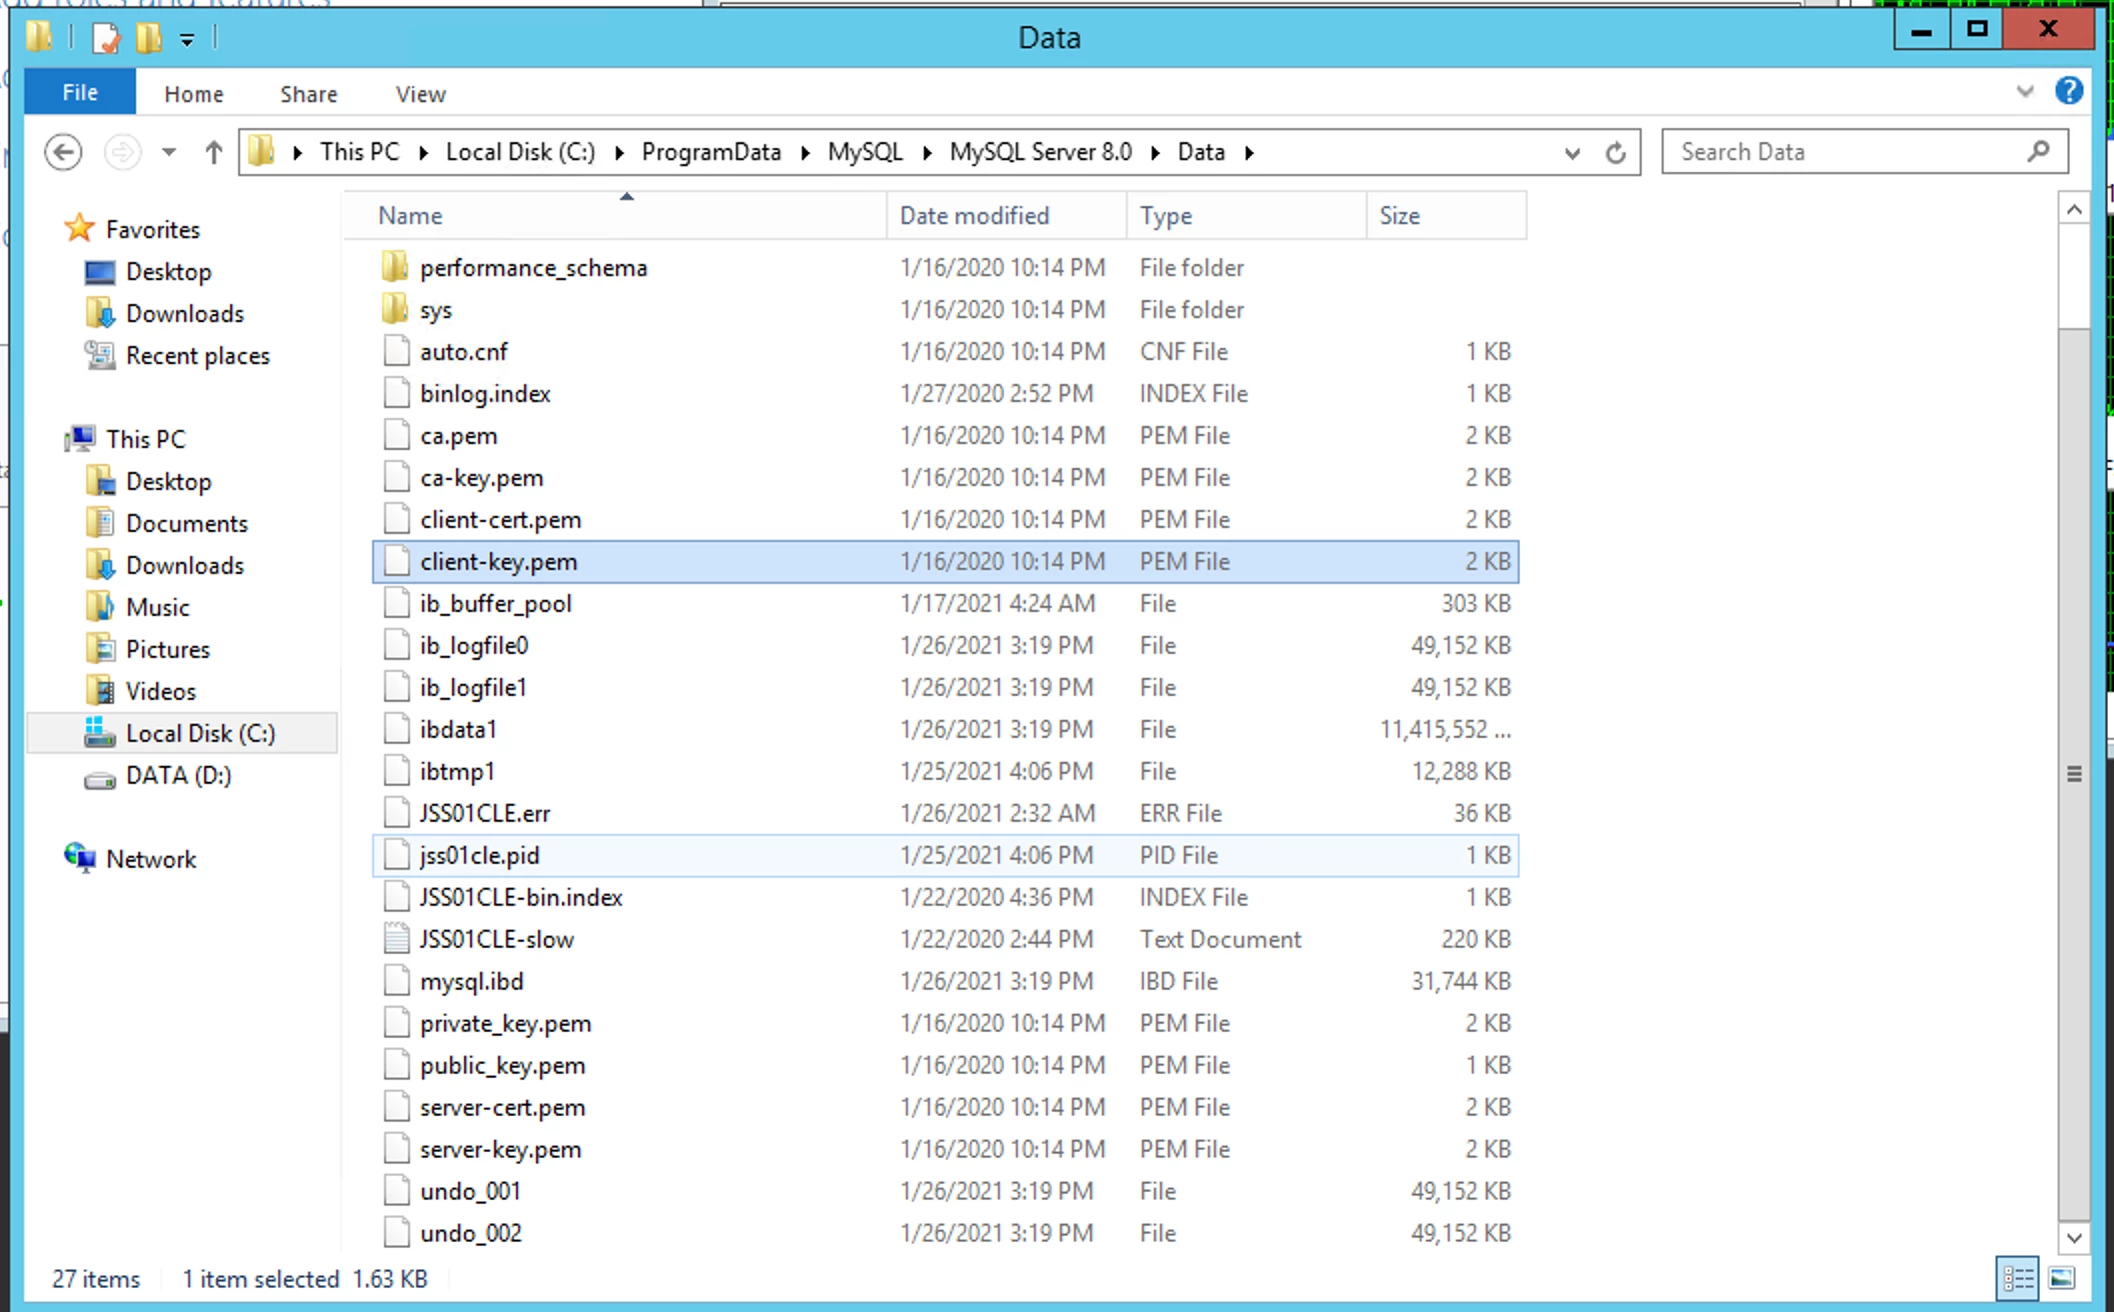Click the scrollbar up arrow
Image resolution: width=2114 pixels, height=1312 pixels.
point(2074,210)
